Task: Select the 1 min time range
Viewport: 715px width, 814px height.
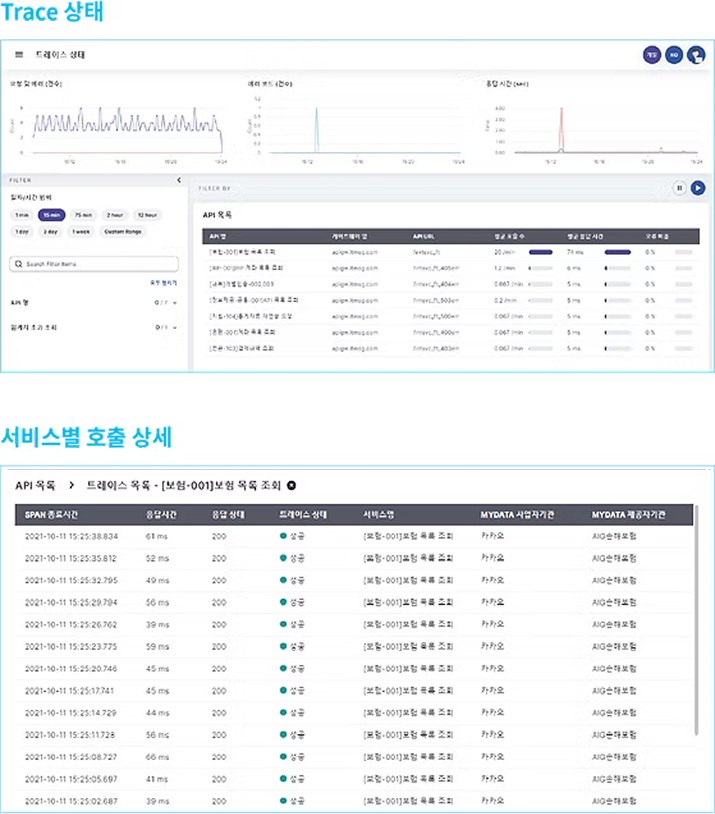Action: coord(22,215)
